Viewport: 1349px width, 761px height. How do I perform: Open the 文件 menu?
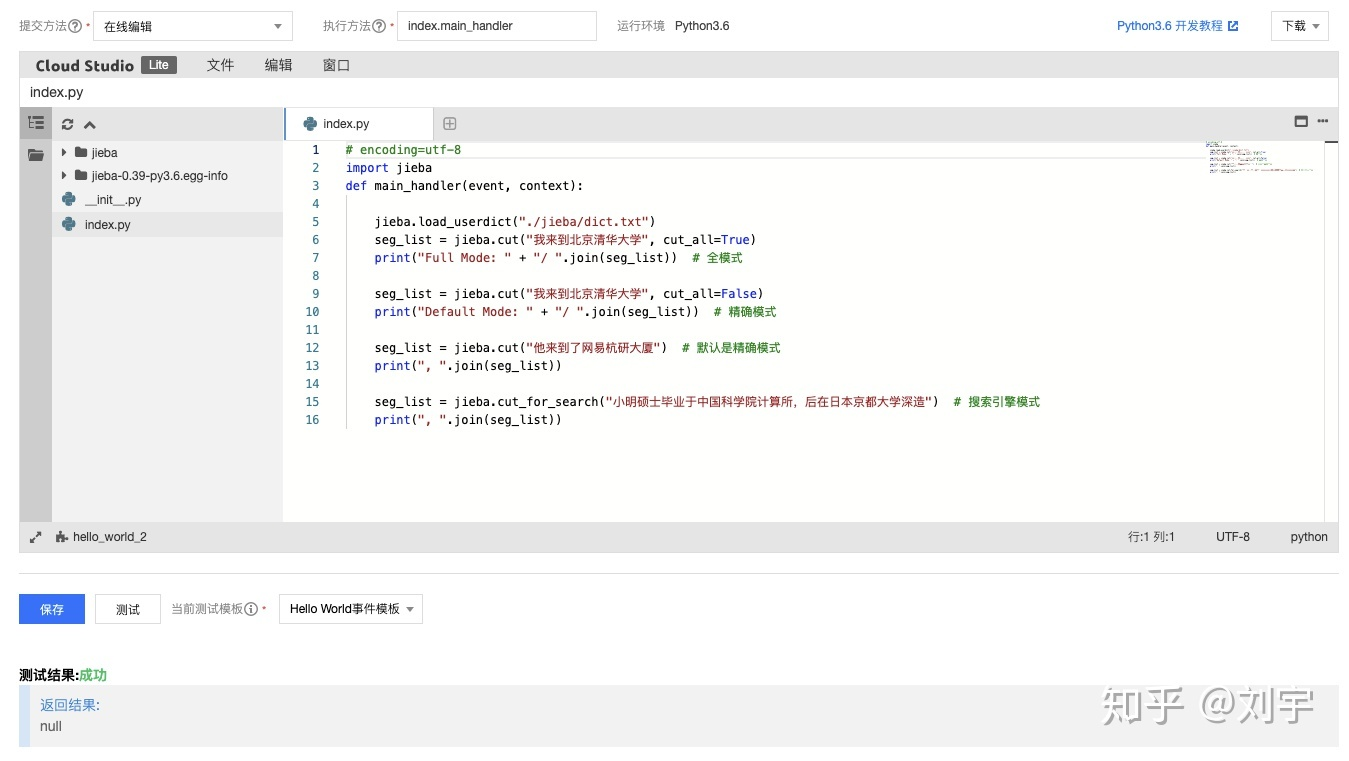pyautogui.click(x=220, y=65)
